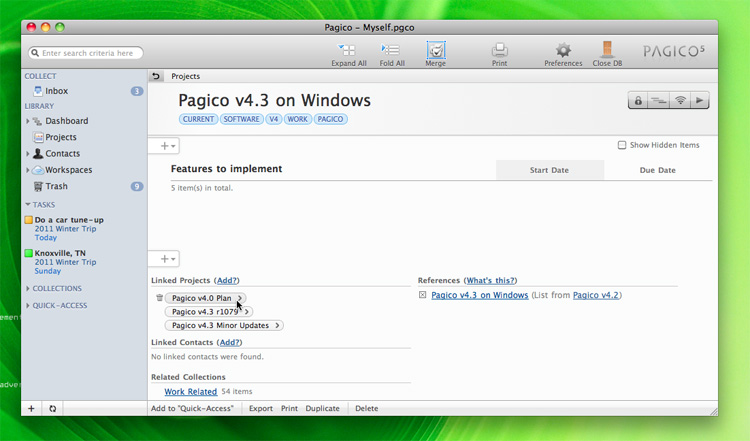Click the CURRENT tag

198,119
